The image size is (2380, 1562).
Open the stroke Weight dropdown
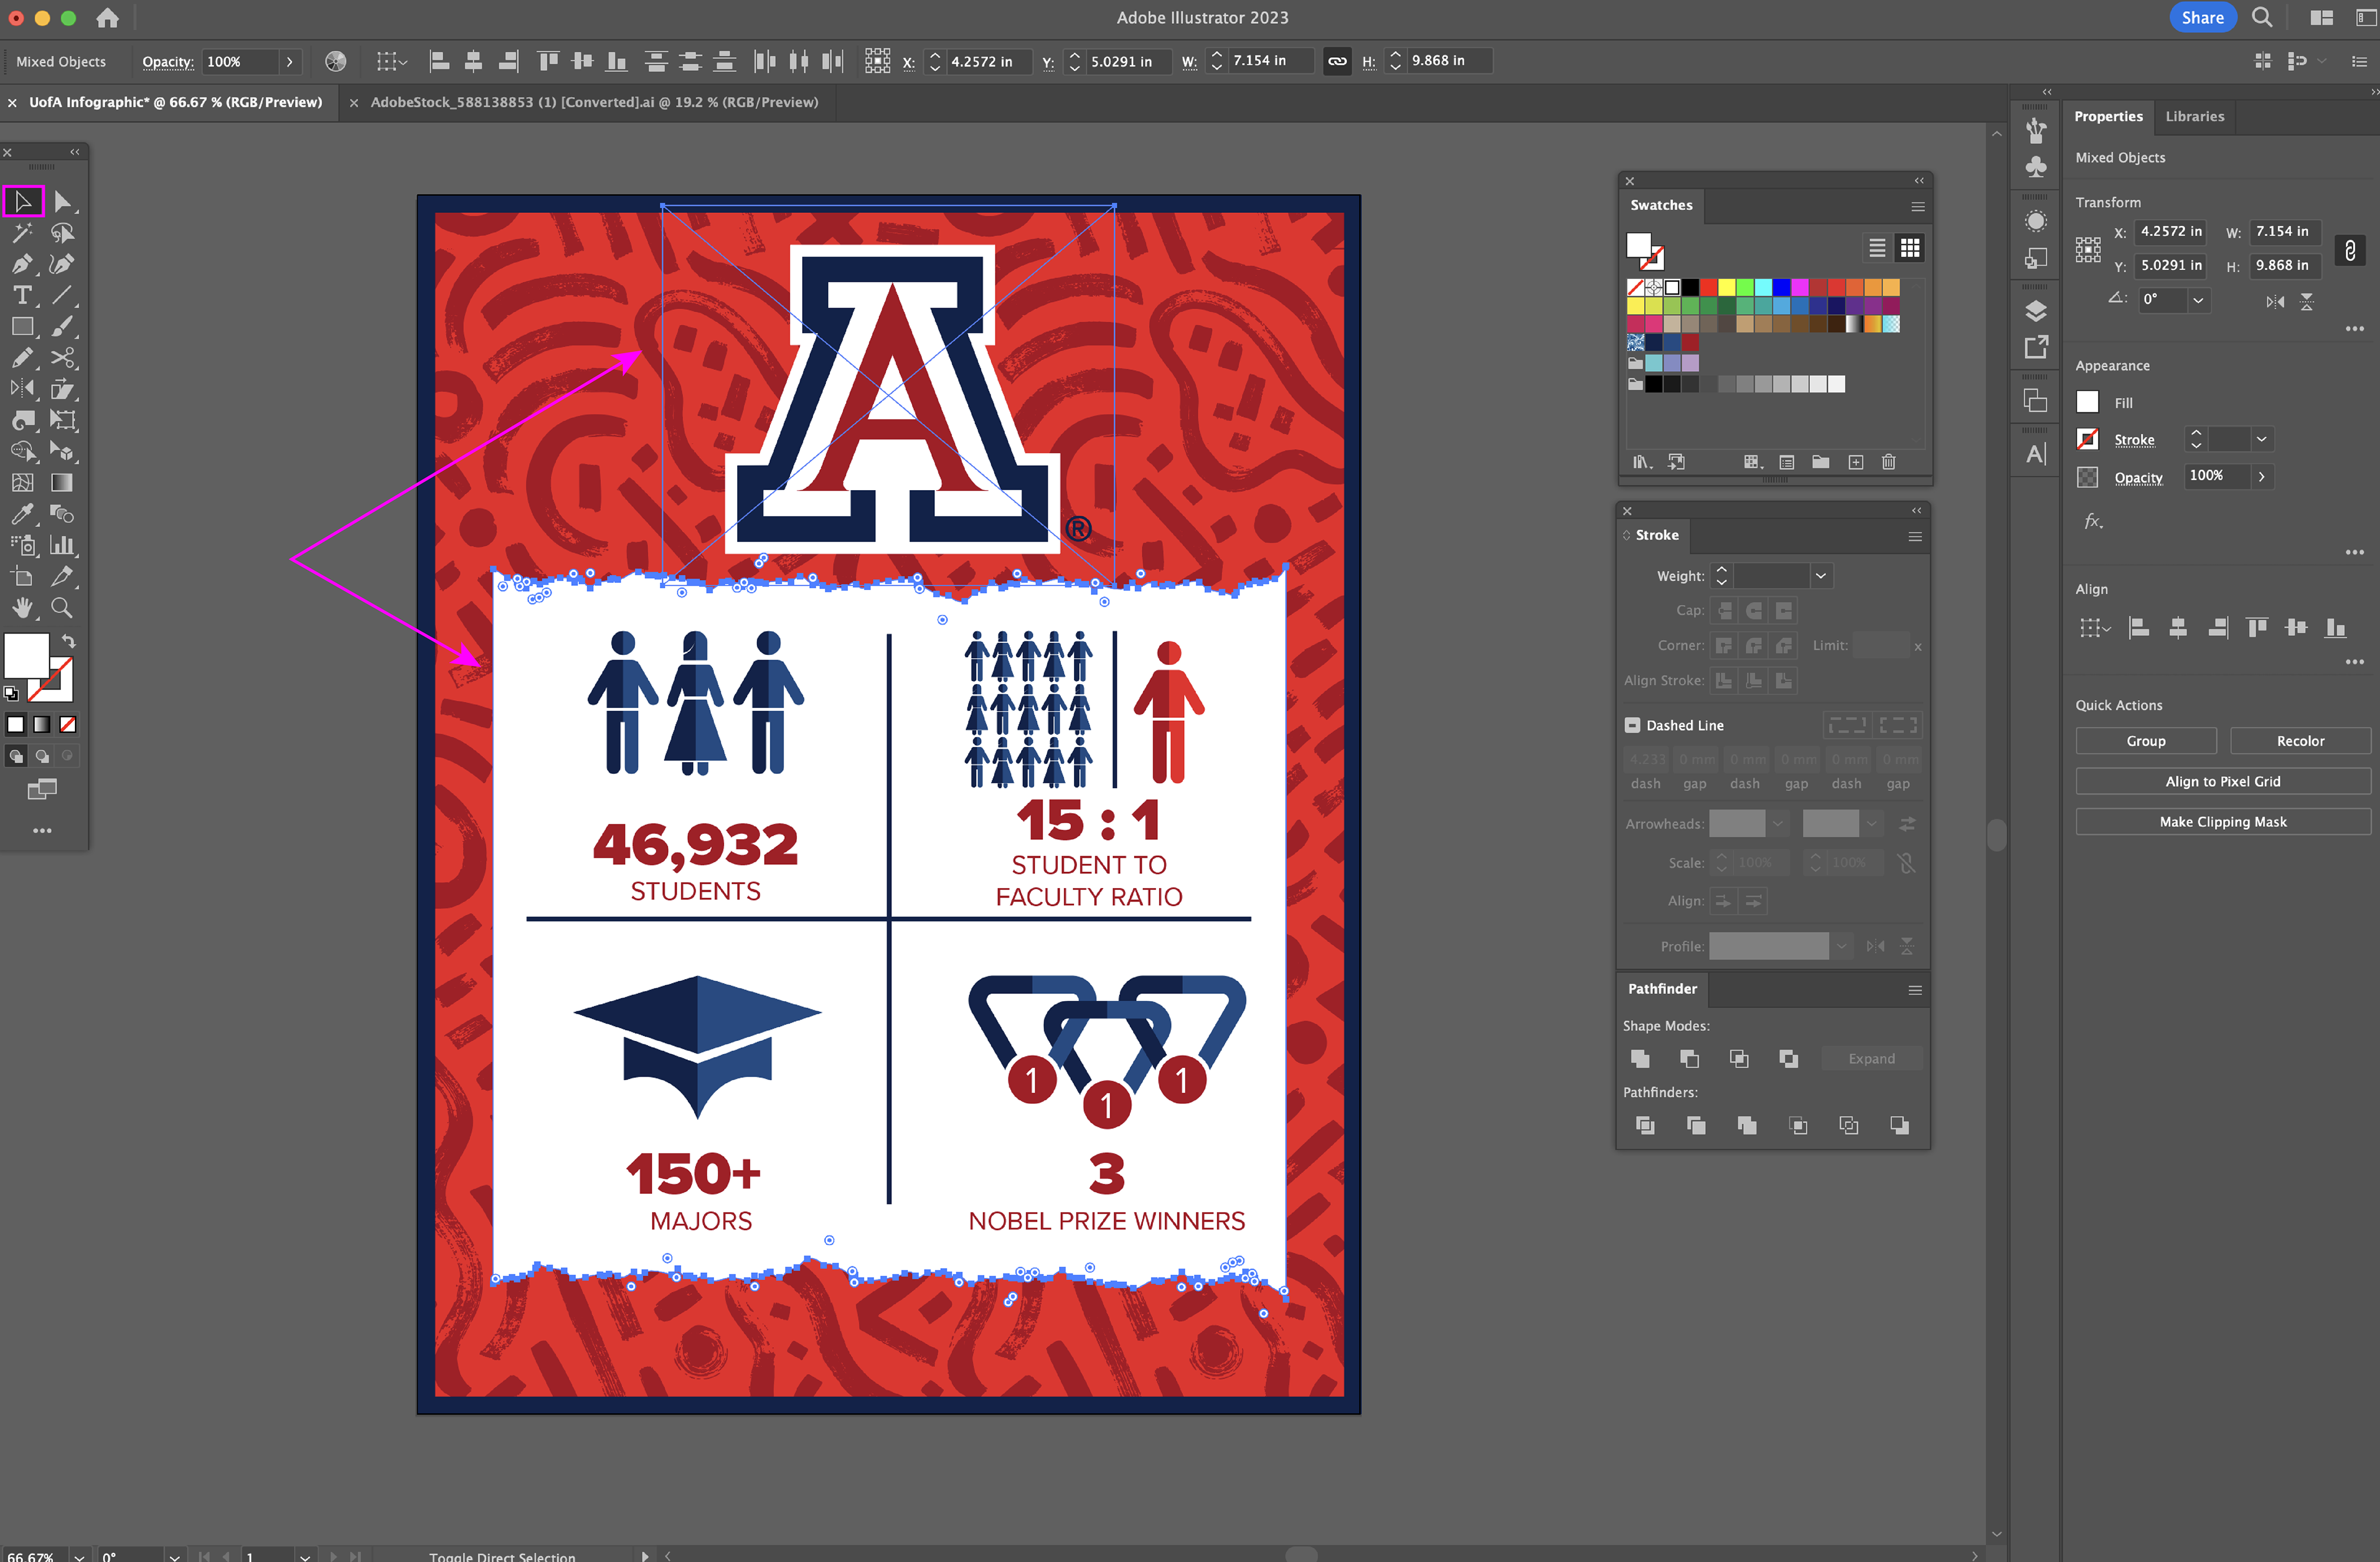[x=1821, y=576]
